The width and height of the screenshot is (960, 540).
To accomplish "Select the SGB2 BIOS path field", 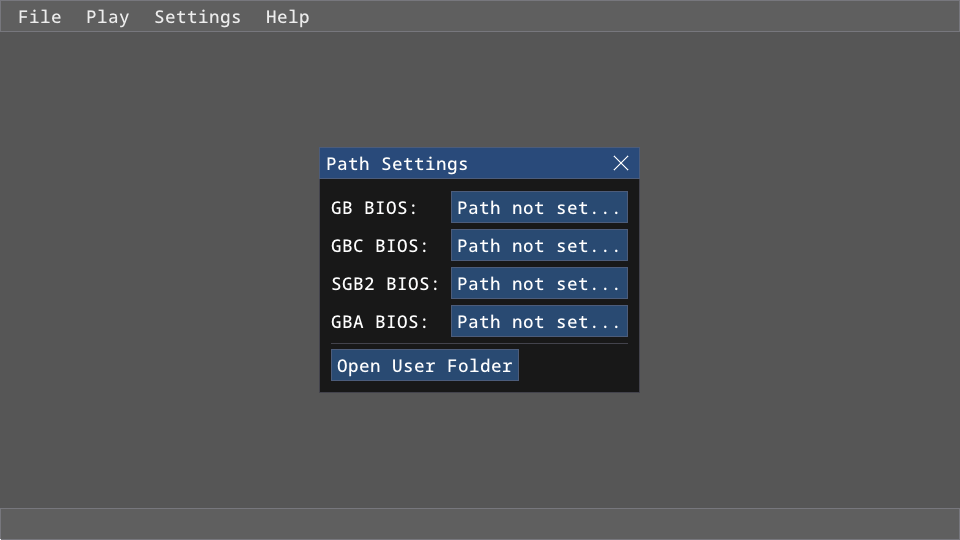I will click(539, 284).
